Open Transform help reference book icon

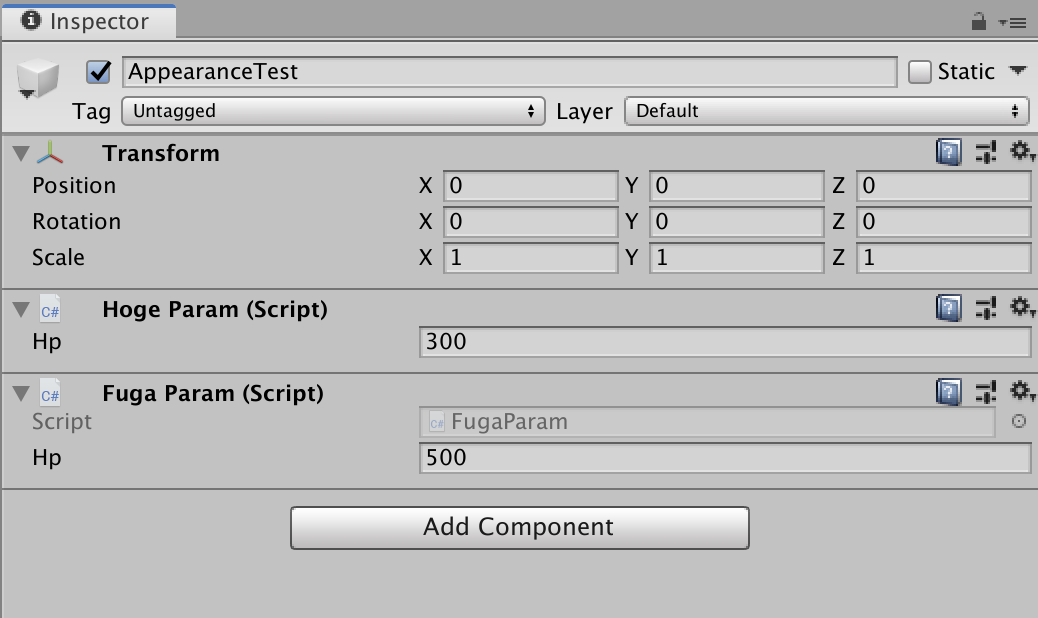948,152
